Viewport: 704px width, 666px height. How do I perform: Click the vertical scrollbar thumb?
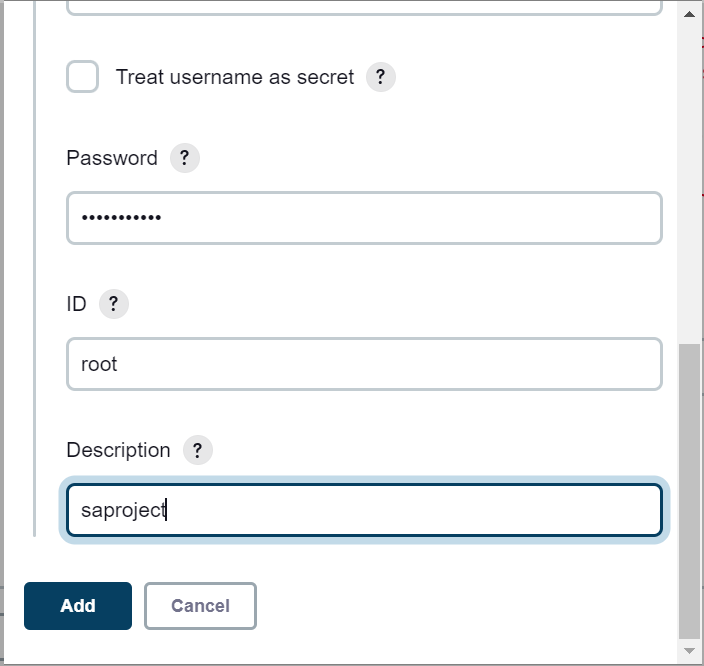pos(689,491)
